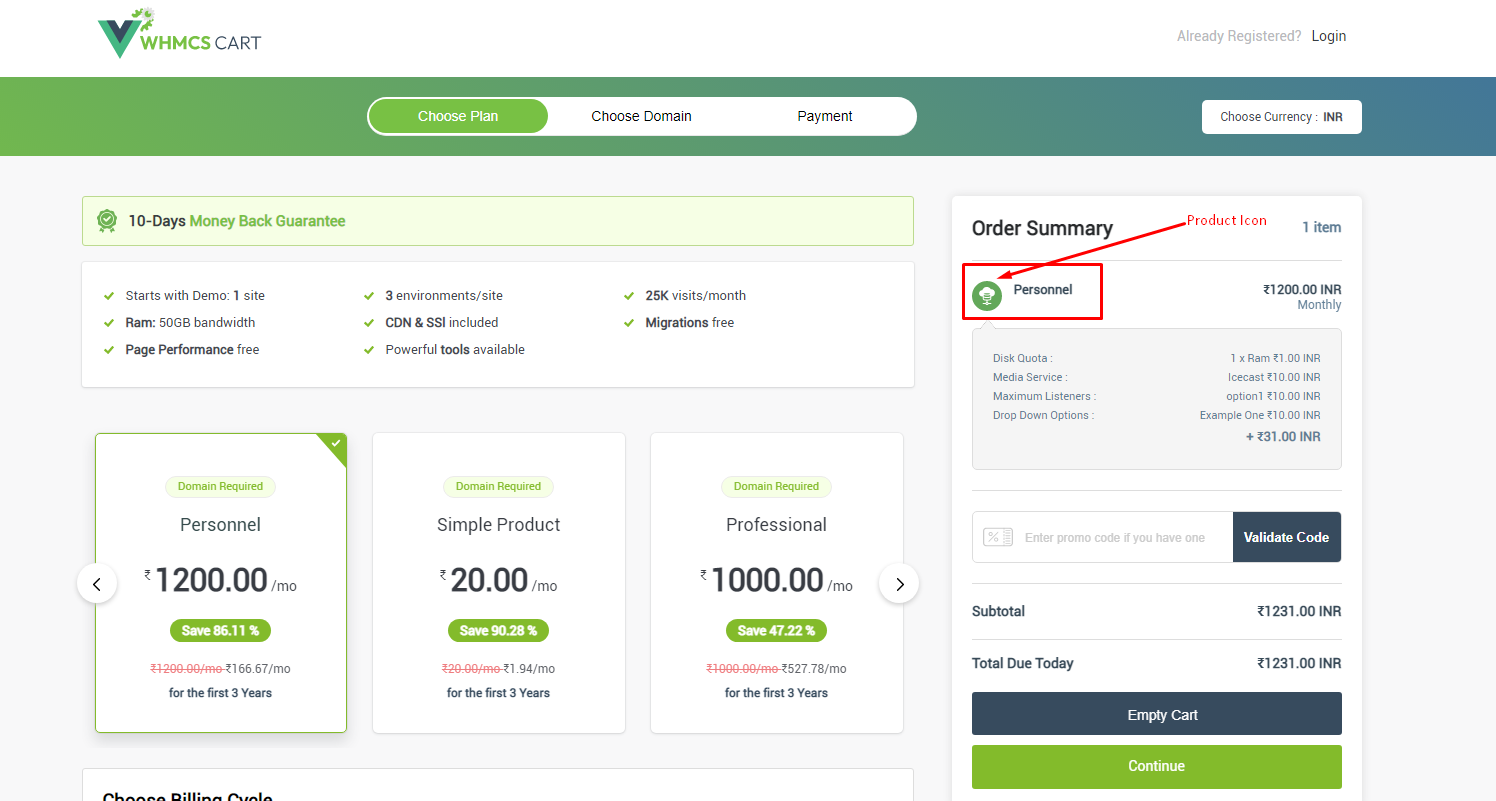Click the Personnel product icon in Order Summary
Image resolution: width=1496 pixels, height=801 pixels.
tap(987, 295)
